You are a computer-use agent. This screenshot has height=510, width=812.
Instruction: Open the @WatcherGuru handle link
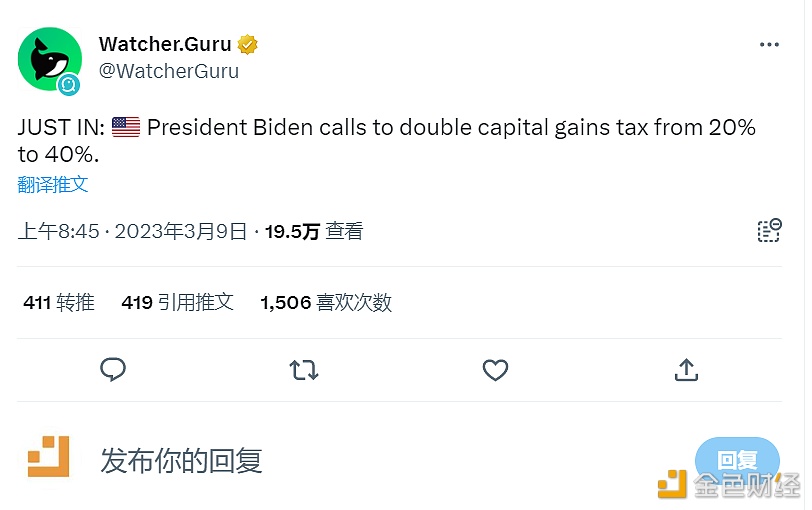point(168,72)
